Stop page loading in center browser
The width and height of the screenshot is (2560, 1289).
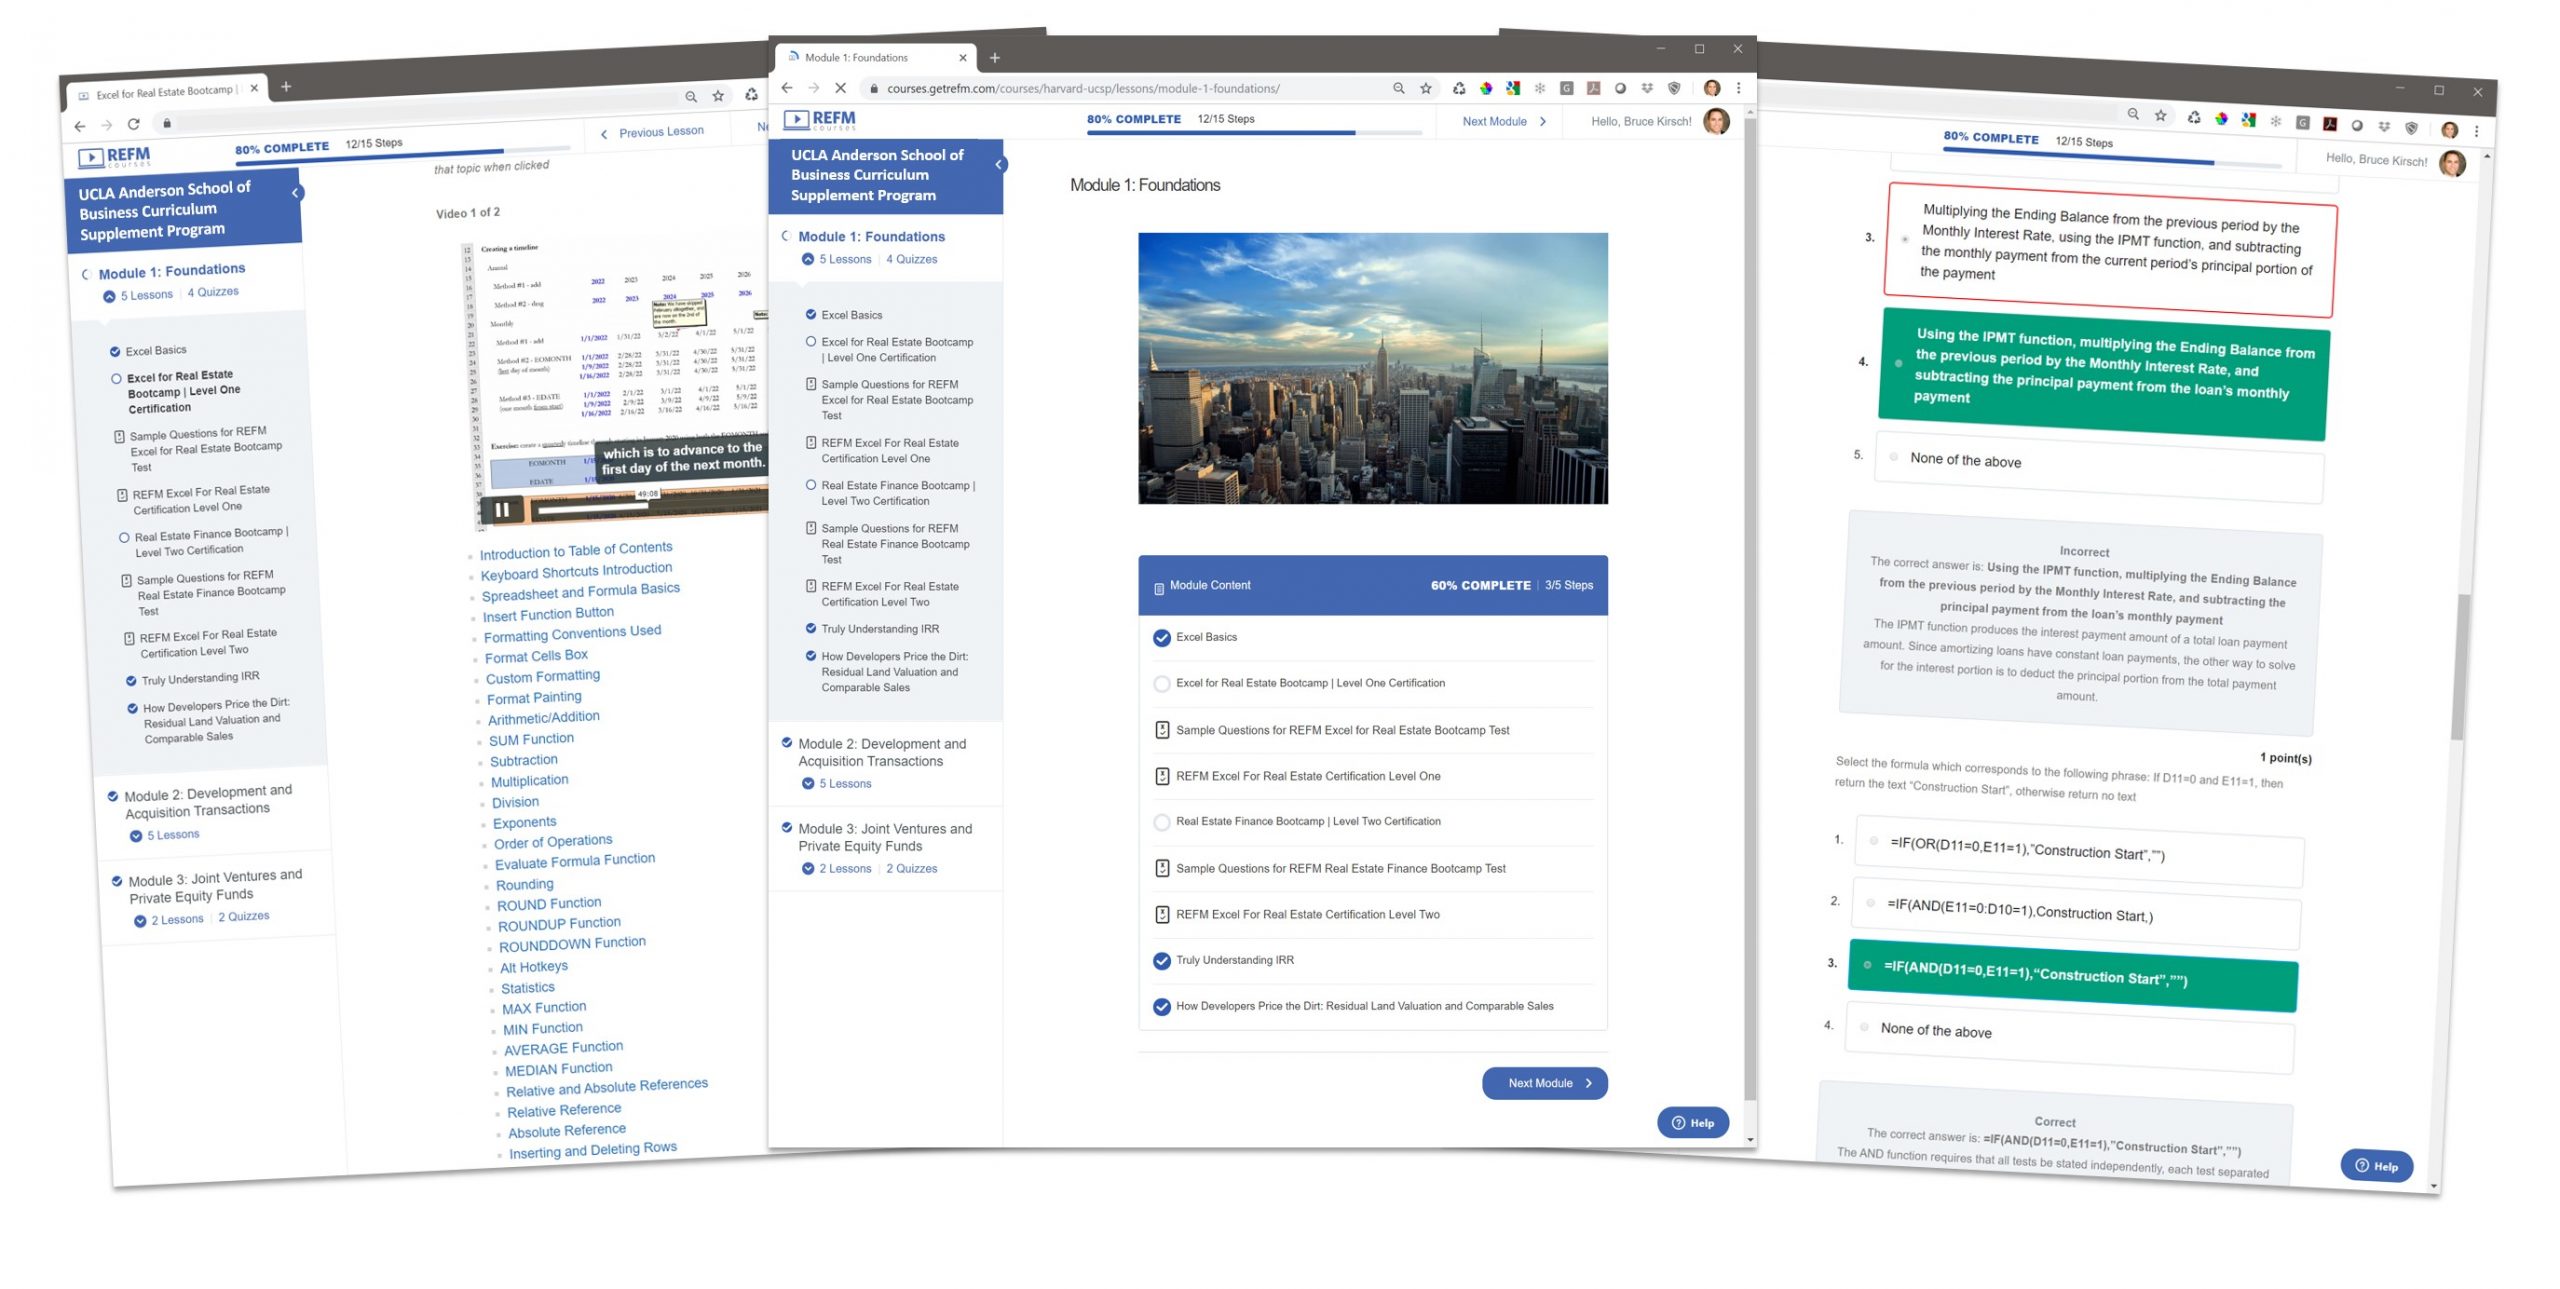point(840,88)
